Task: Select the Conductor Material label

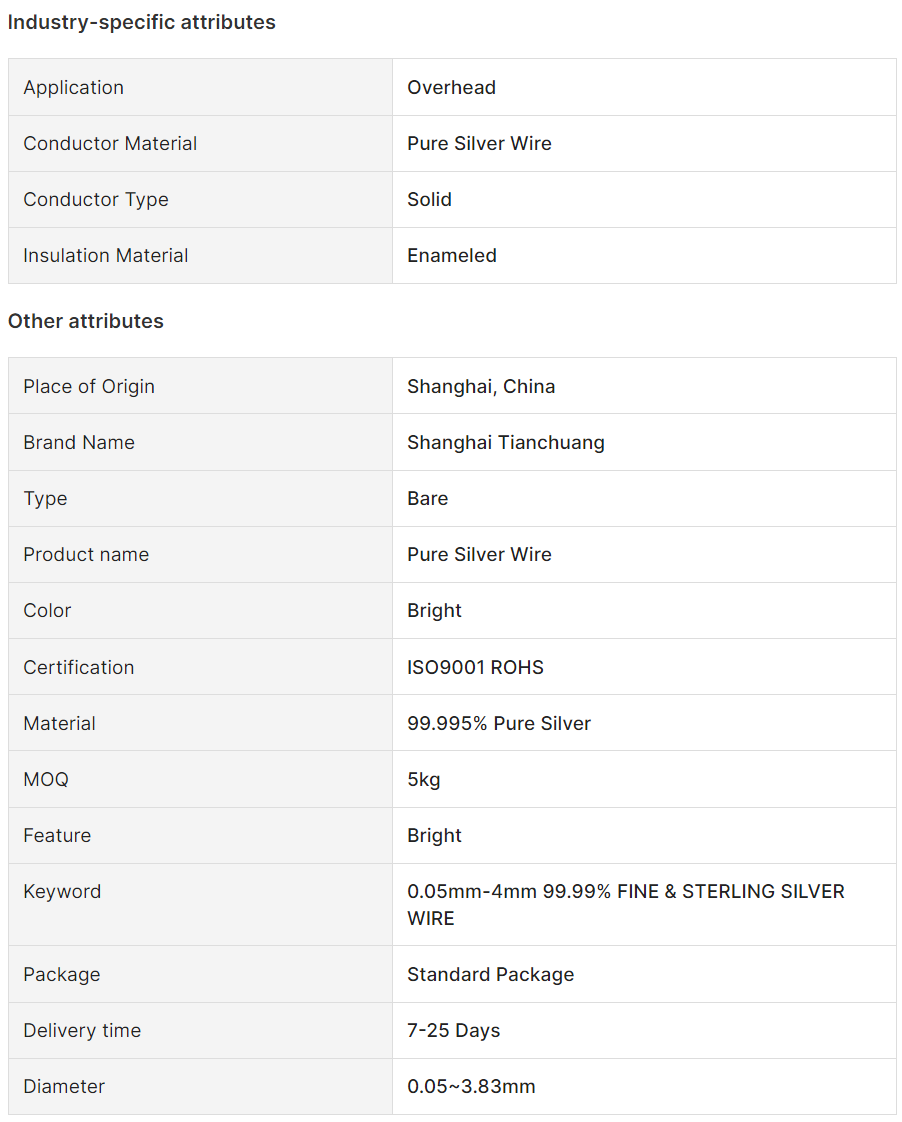Action: point(110,143)
